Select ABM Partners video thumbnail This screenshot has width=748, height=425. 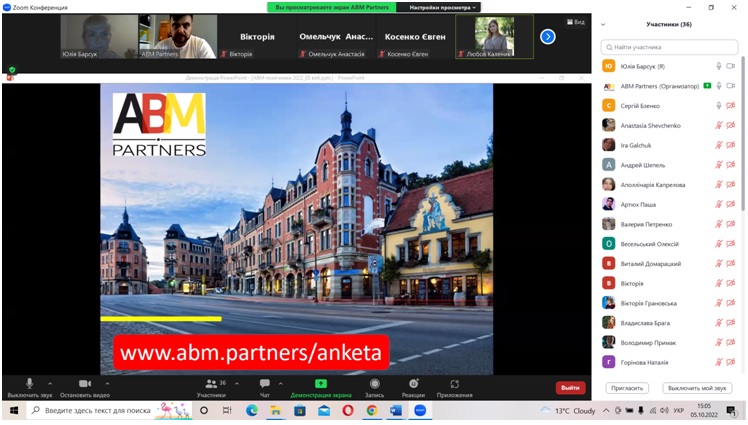[x=178, y=37]
